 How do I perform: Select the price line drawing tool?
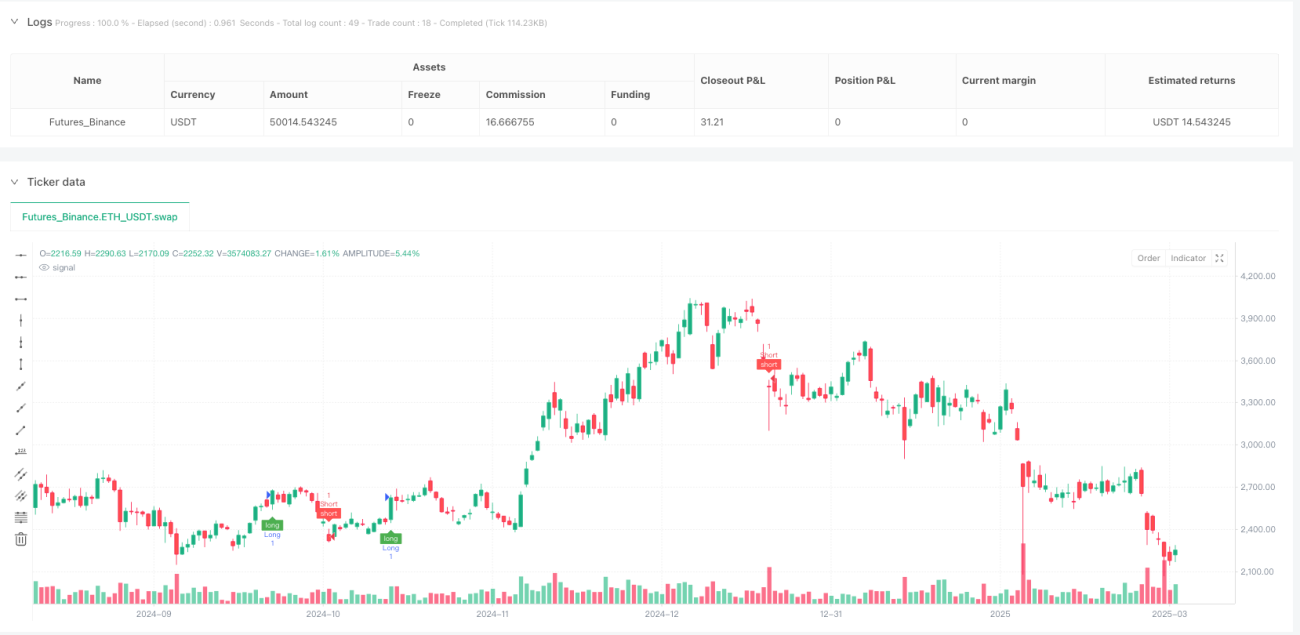tap(21, 452)
